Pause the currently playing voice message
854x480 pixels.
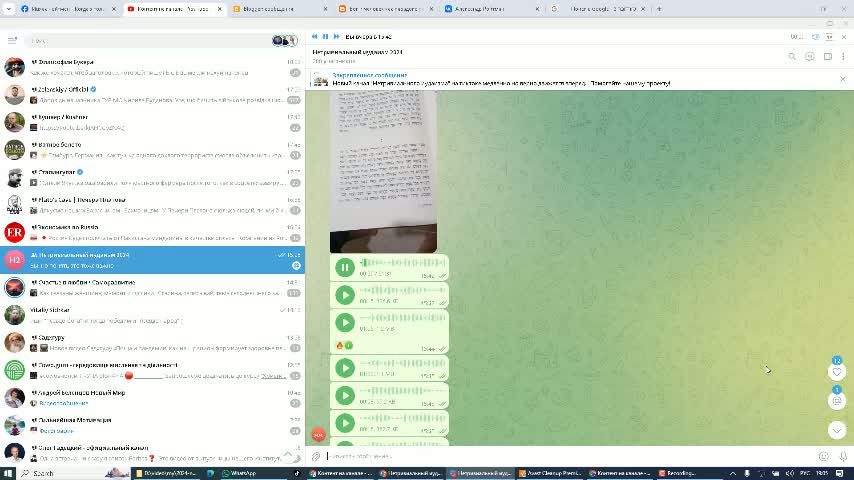[x=345, y=267]
